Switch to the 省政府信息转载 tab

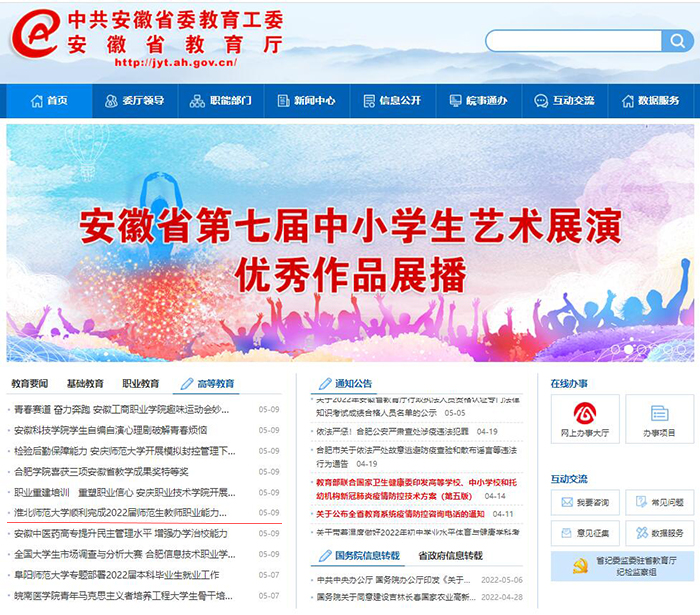pyautogui.click(x=450, y=556)
